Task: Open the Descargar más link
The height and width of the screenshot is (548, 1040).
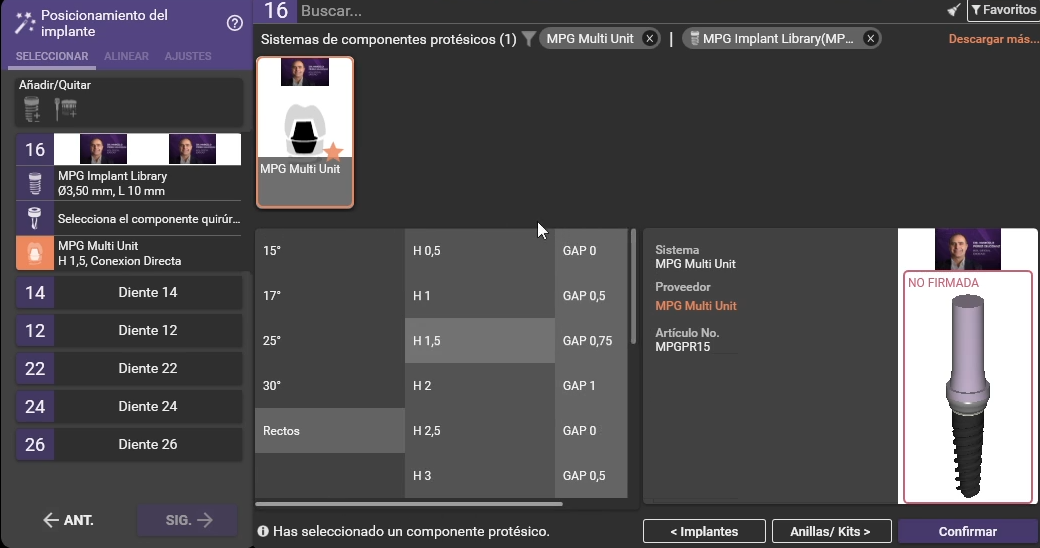Action: point(993,40)
